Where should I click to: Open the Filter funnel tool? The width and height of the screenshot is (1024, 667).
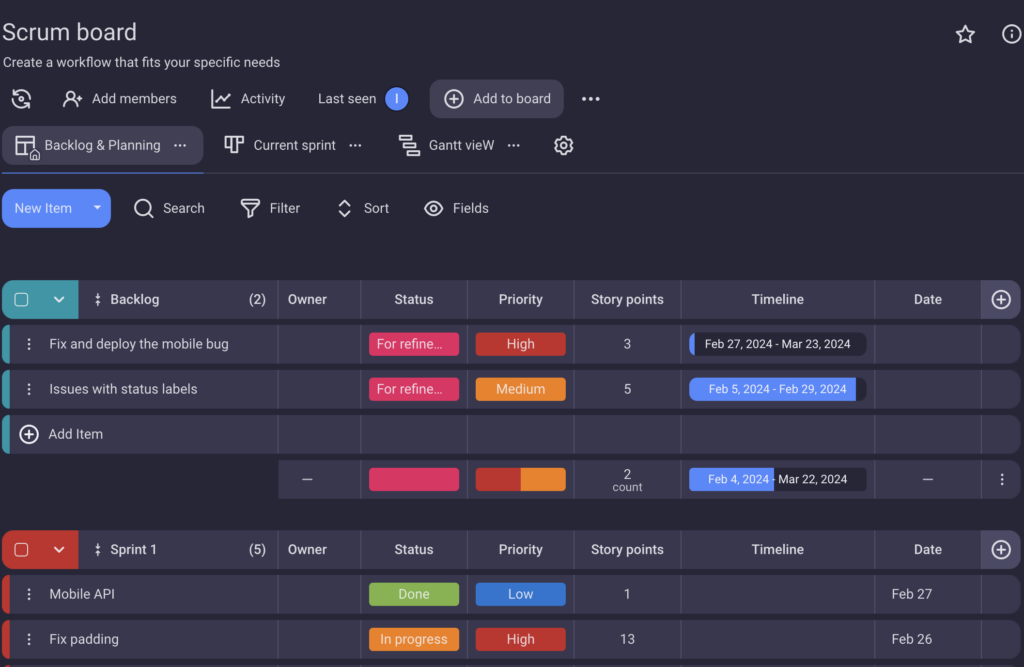pyautogui.click(x=250, y=208)
